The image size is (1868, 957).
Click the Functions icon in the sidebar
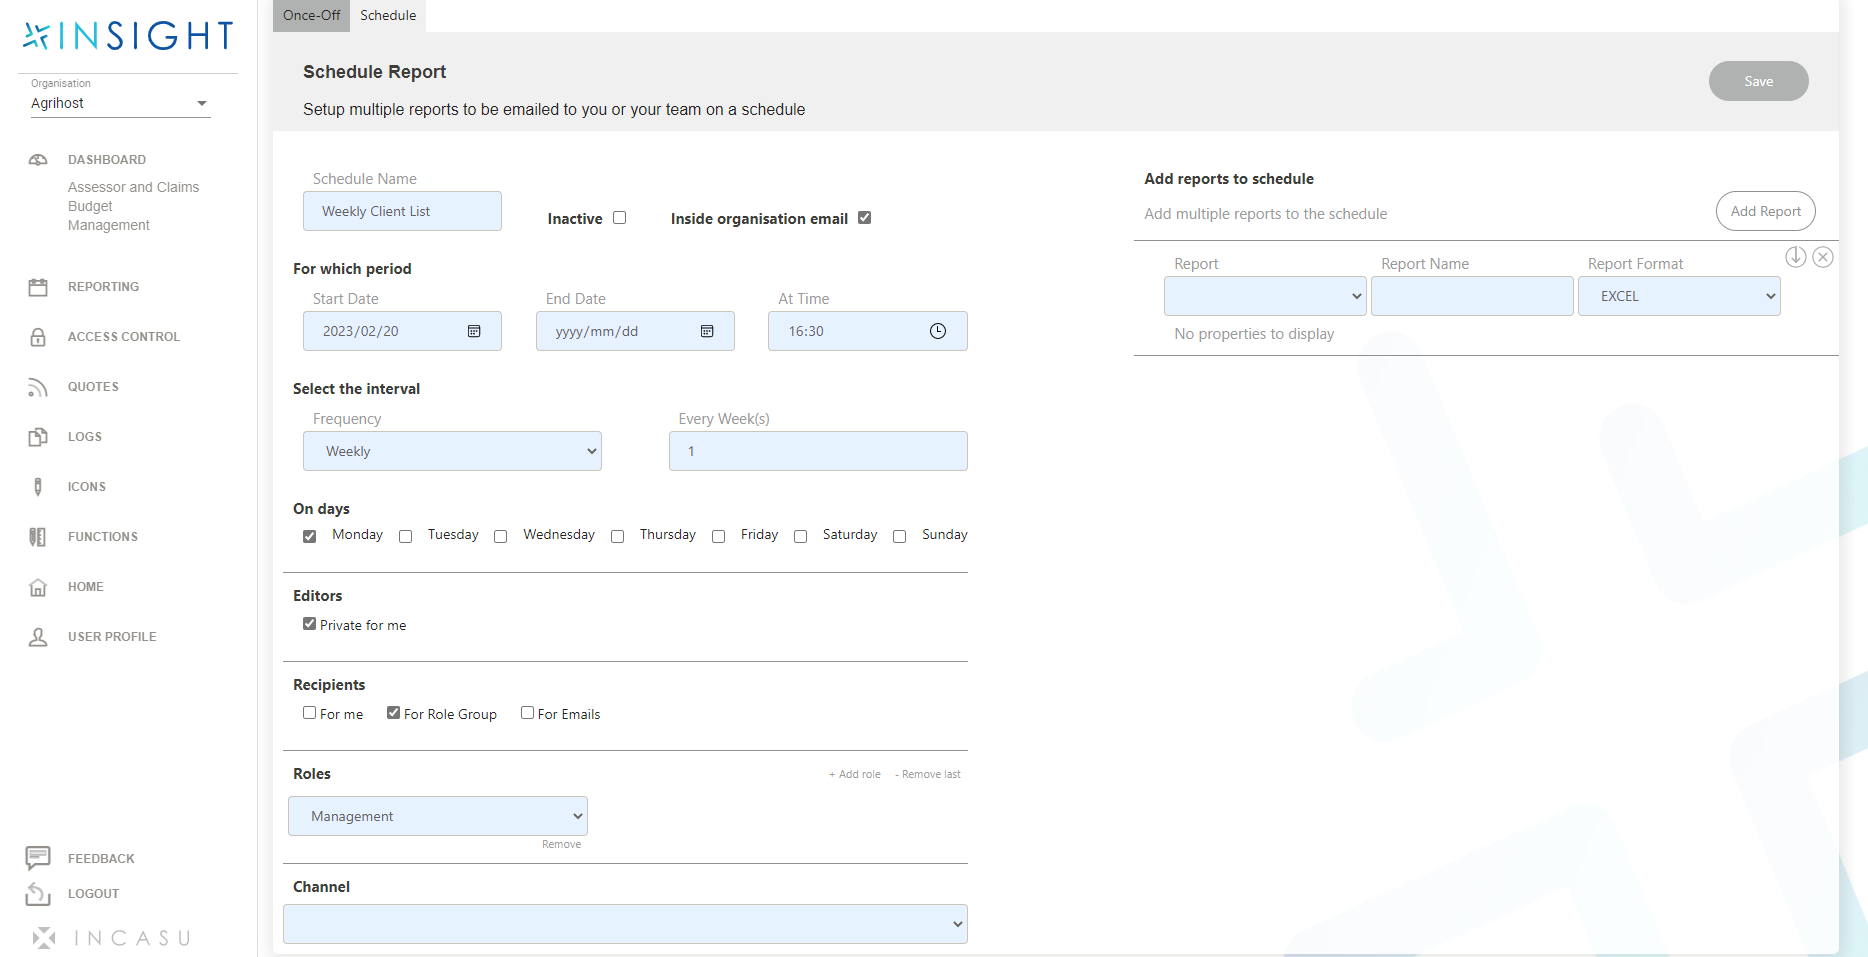(38, 537)
